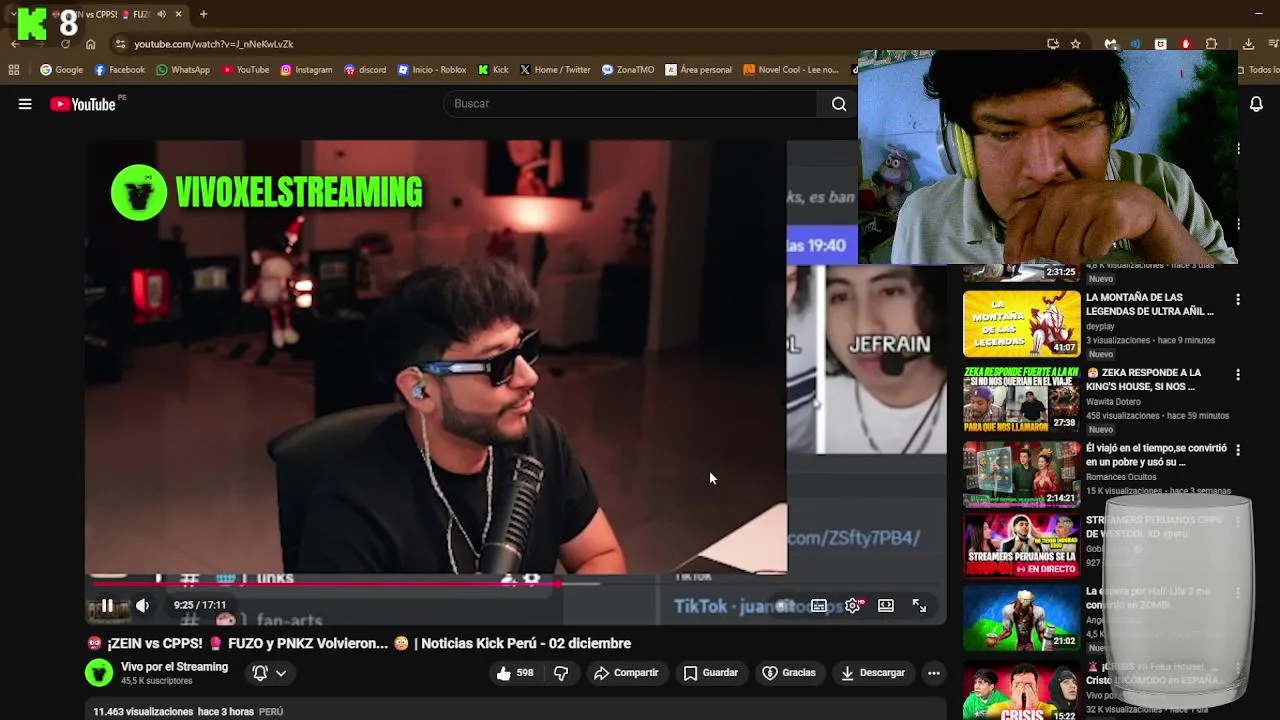Open the Área personal bookmark

tap(699, 70)
